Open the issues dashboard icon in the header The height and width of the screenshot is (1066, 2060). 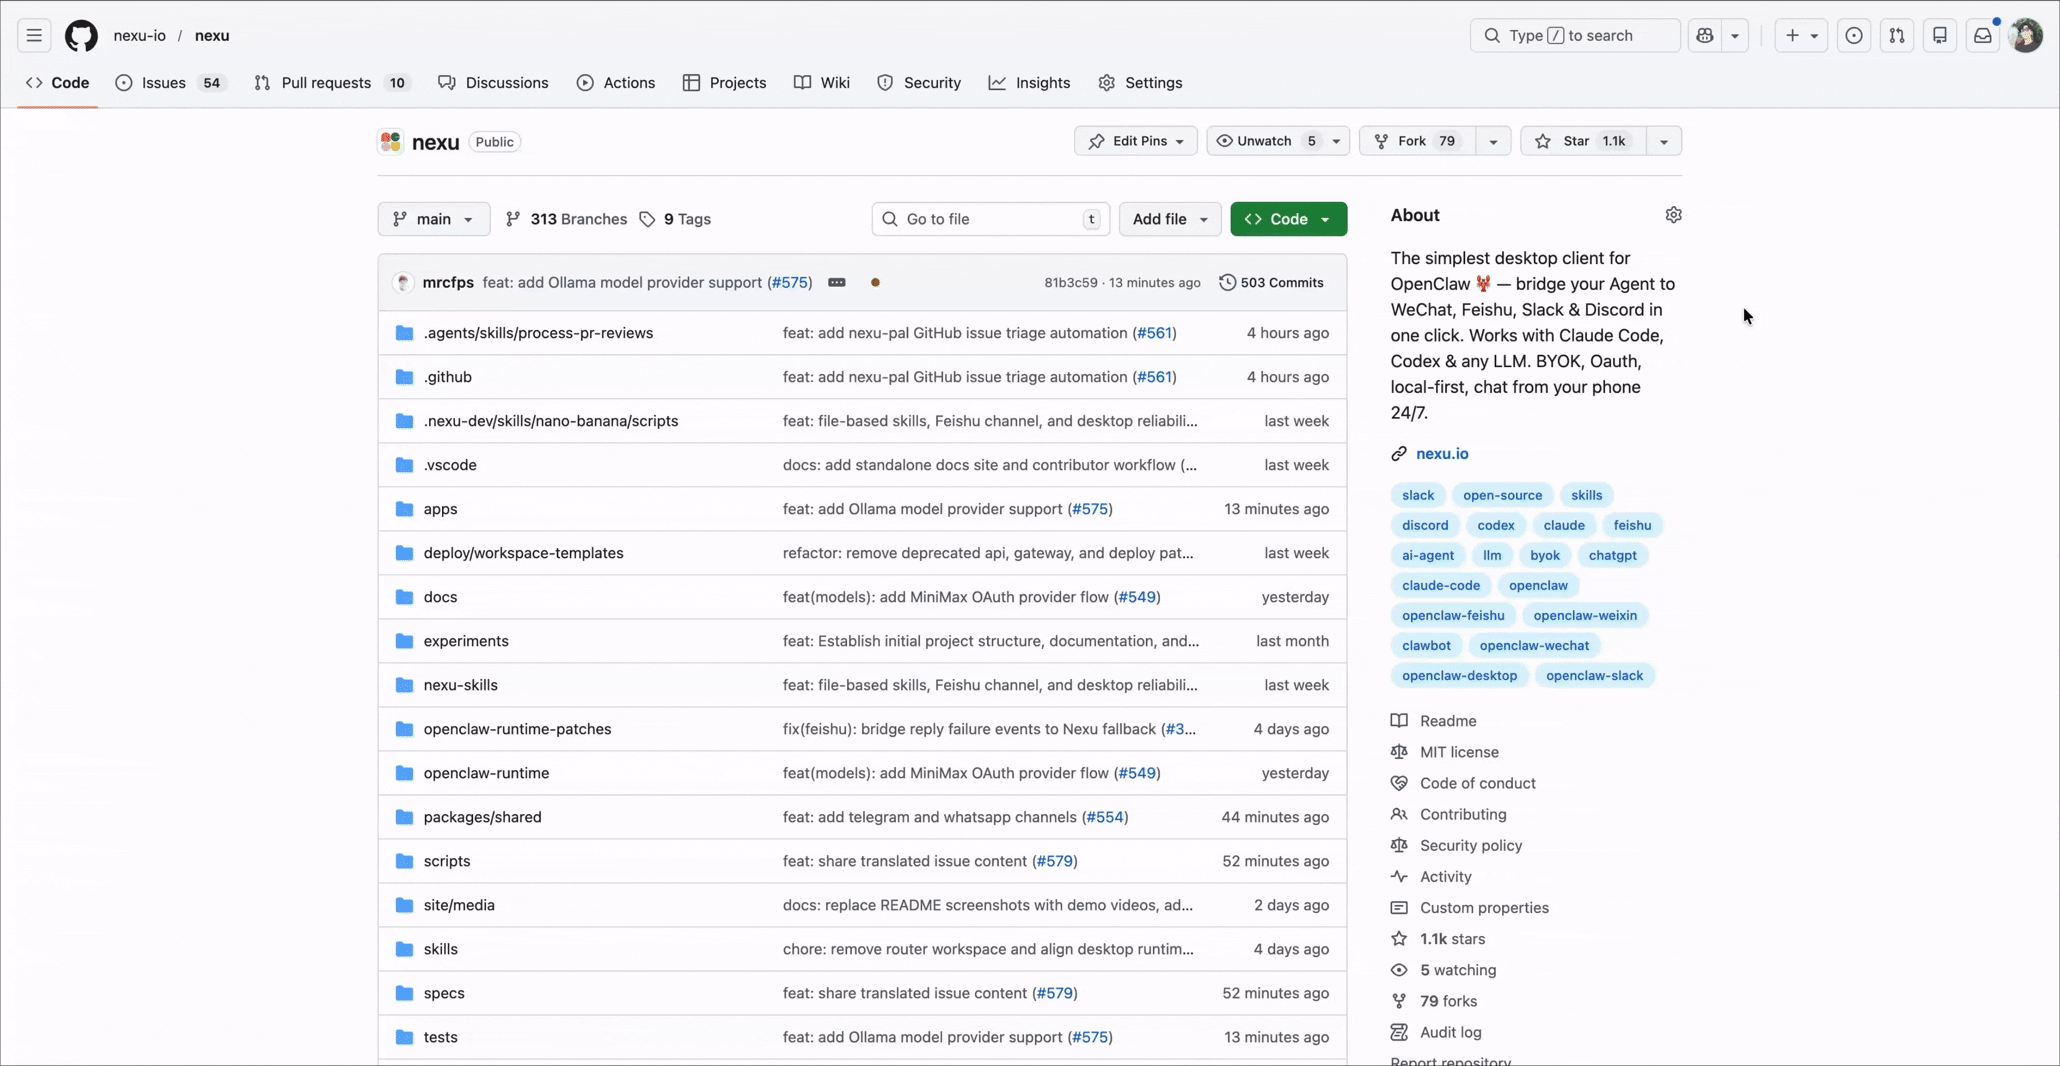pos(1854,35)
